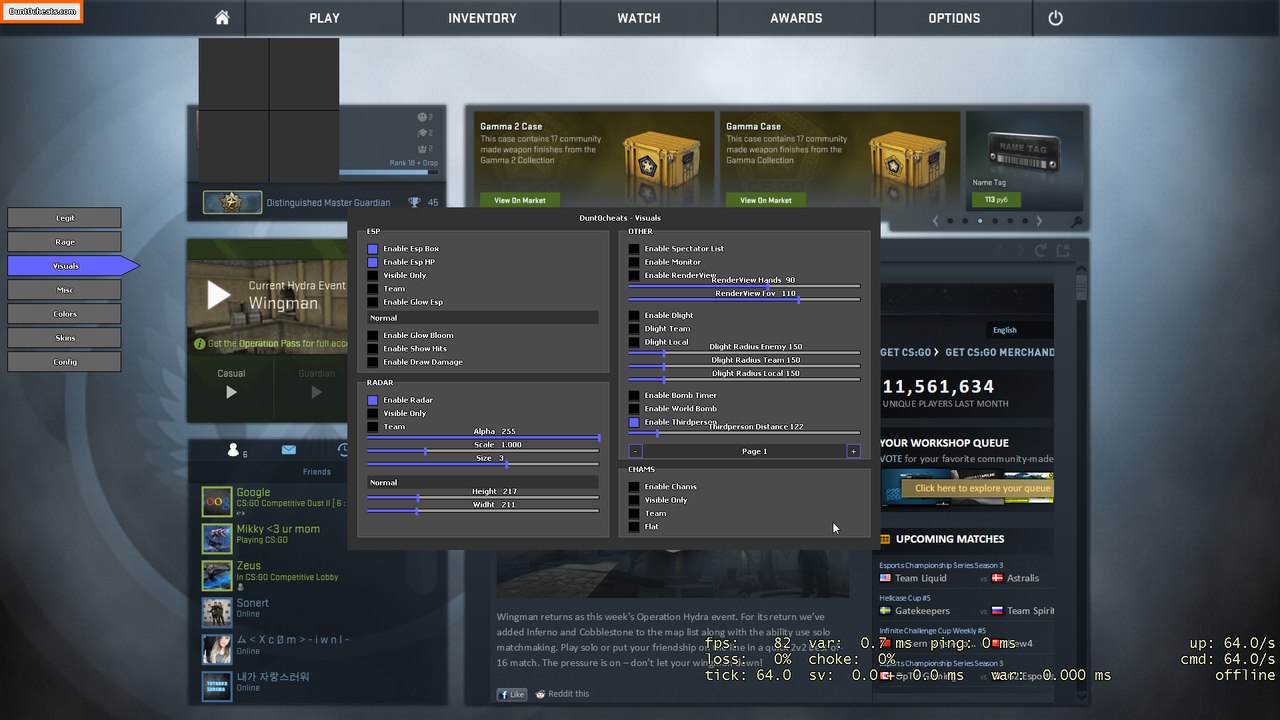Open the WATCH menu
This screenshot has height=720, width=1280.
tap(639, 18)
